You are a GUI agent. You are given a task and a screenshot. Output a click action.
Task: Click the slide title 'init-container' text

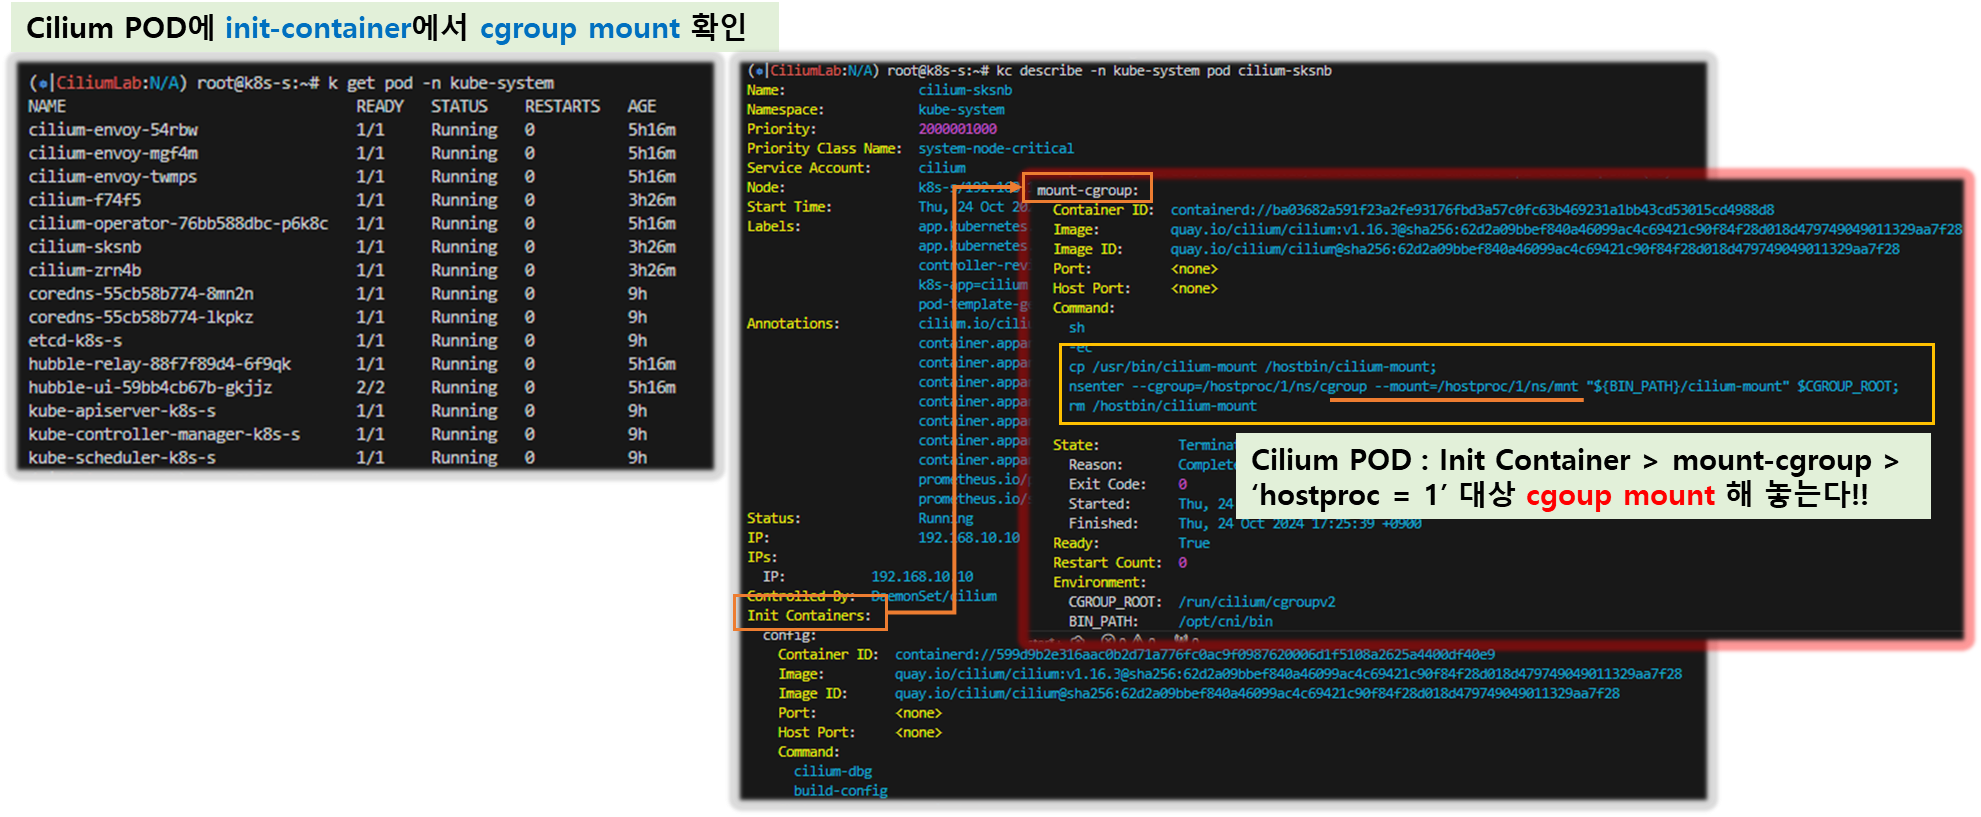(318, 28)
